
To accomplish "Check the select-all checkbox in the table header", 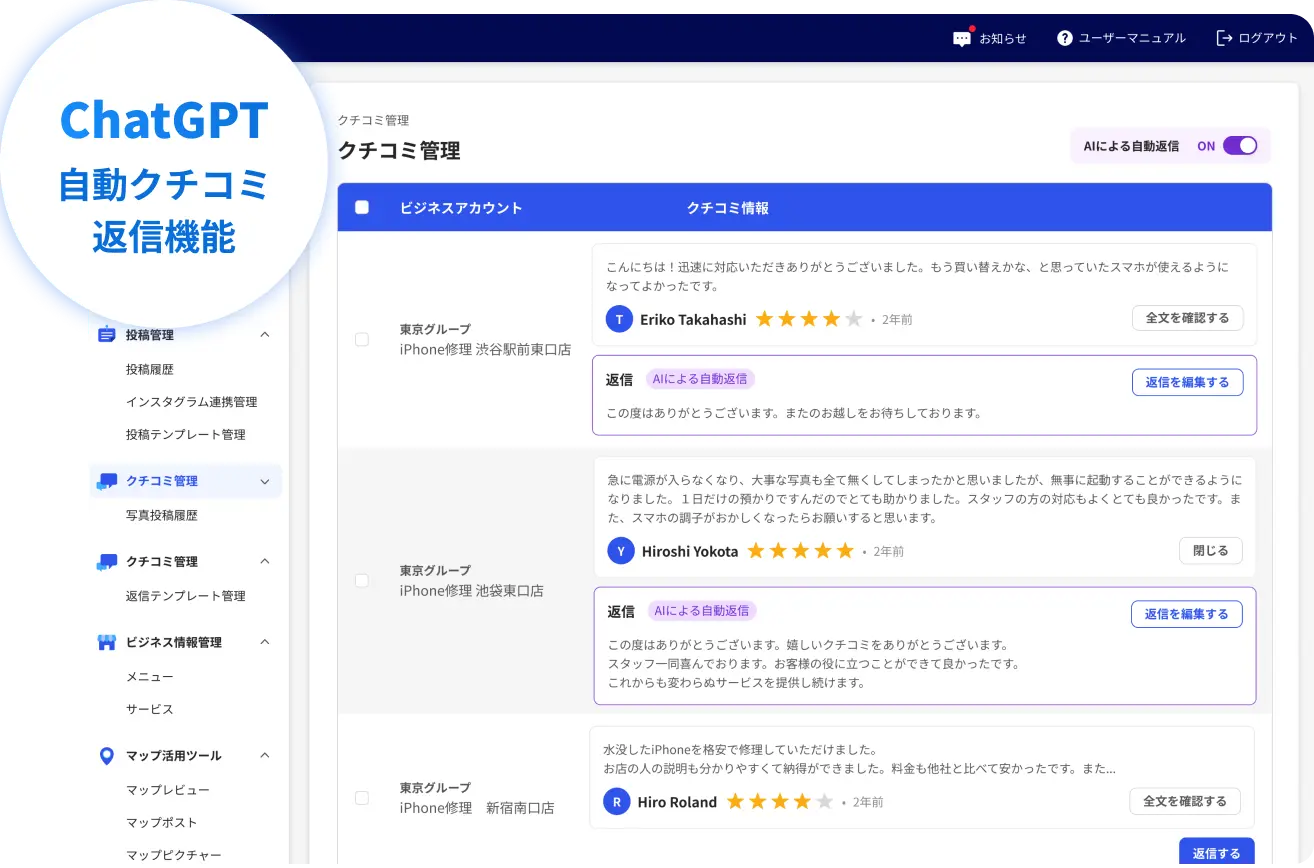I will (362, 207).
